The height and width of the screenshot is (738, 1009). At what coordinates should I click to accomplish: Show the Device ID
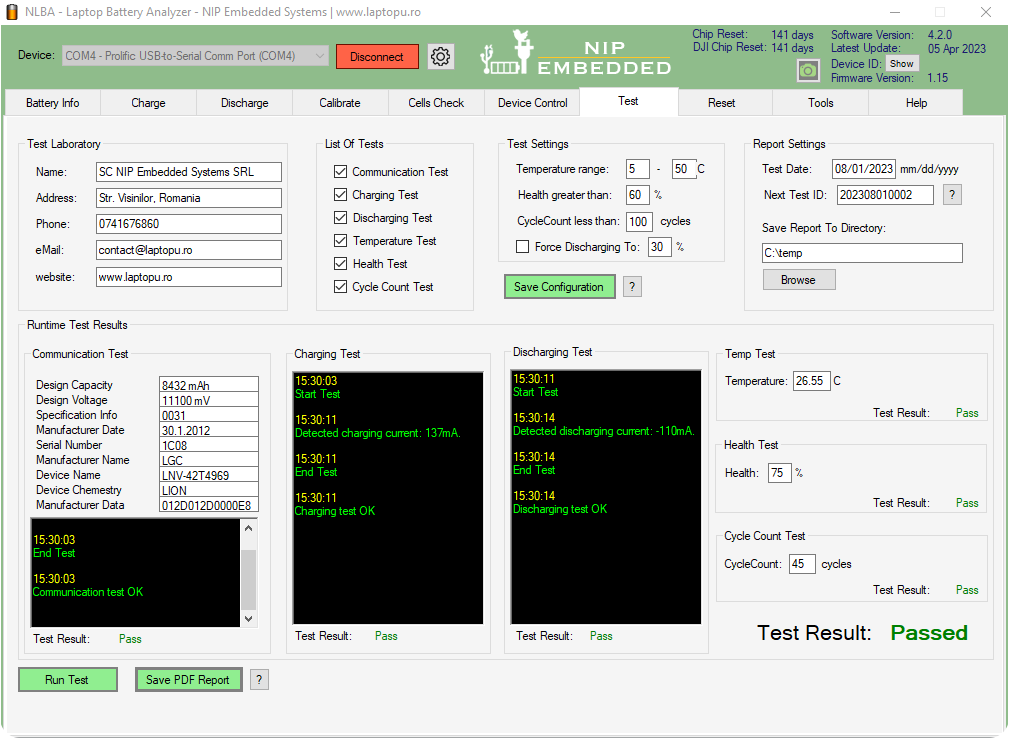tap(902, 64)
